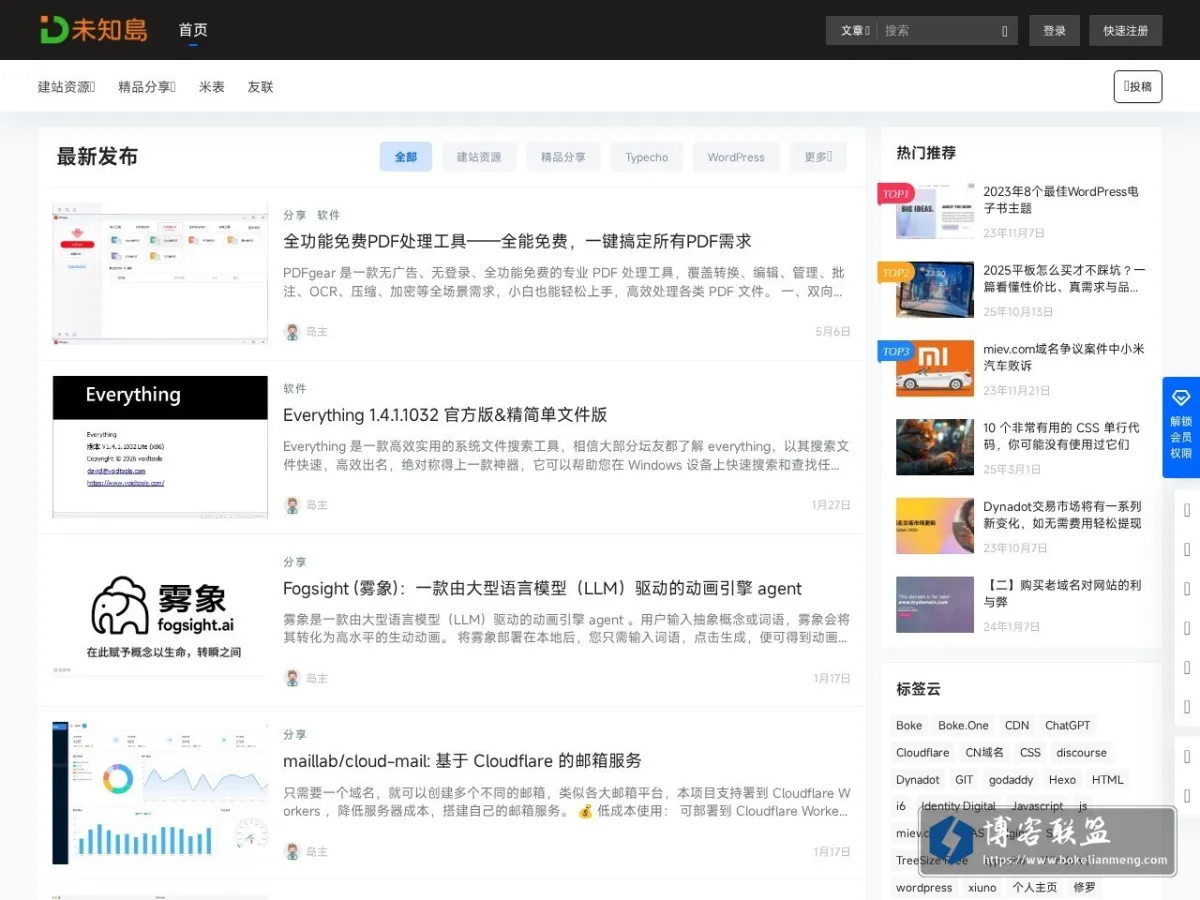Click the Dynadot tag
The image size is (1200, 900).
pyautogui.click(x=918, y=780)
